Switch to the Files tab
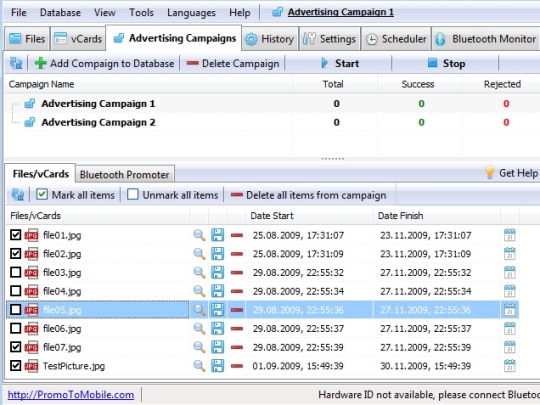 click(x=27, y=39)
